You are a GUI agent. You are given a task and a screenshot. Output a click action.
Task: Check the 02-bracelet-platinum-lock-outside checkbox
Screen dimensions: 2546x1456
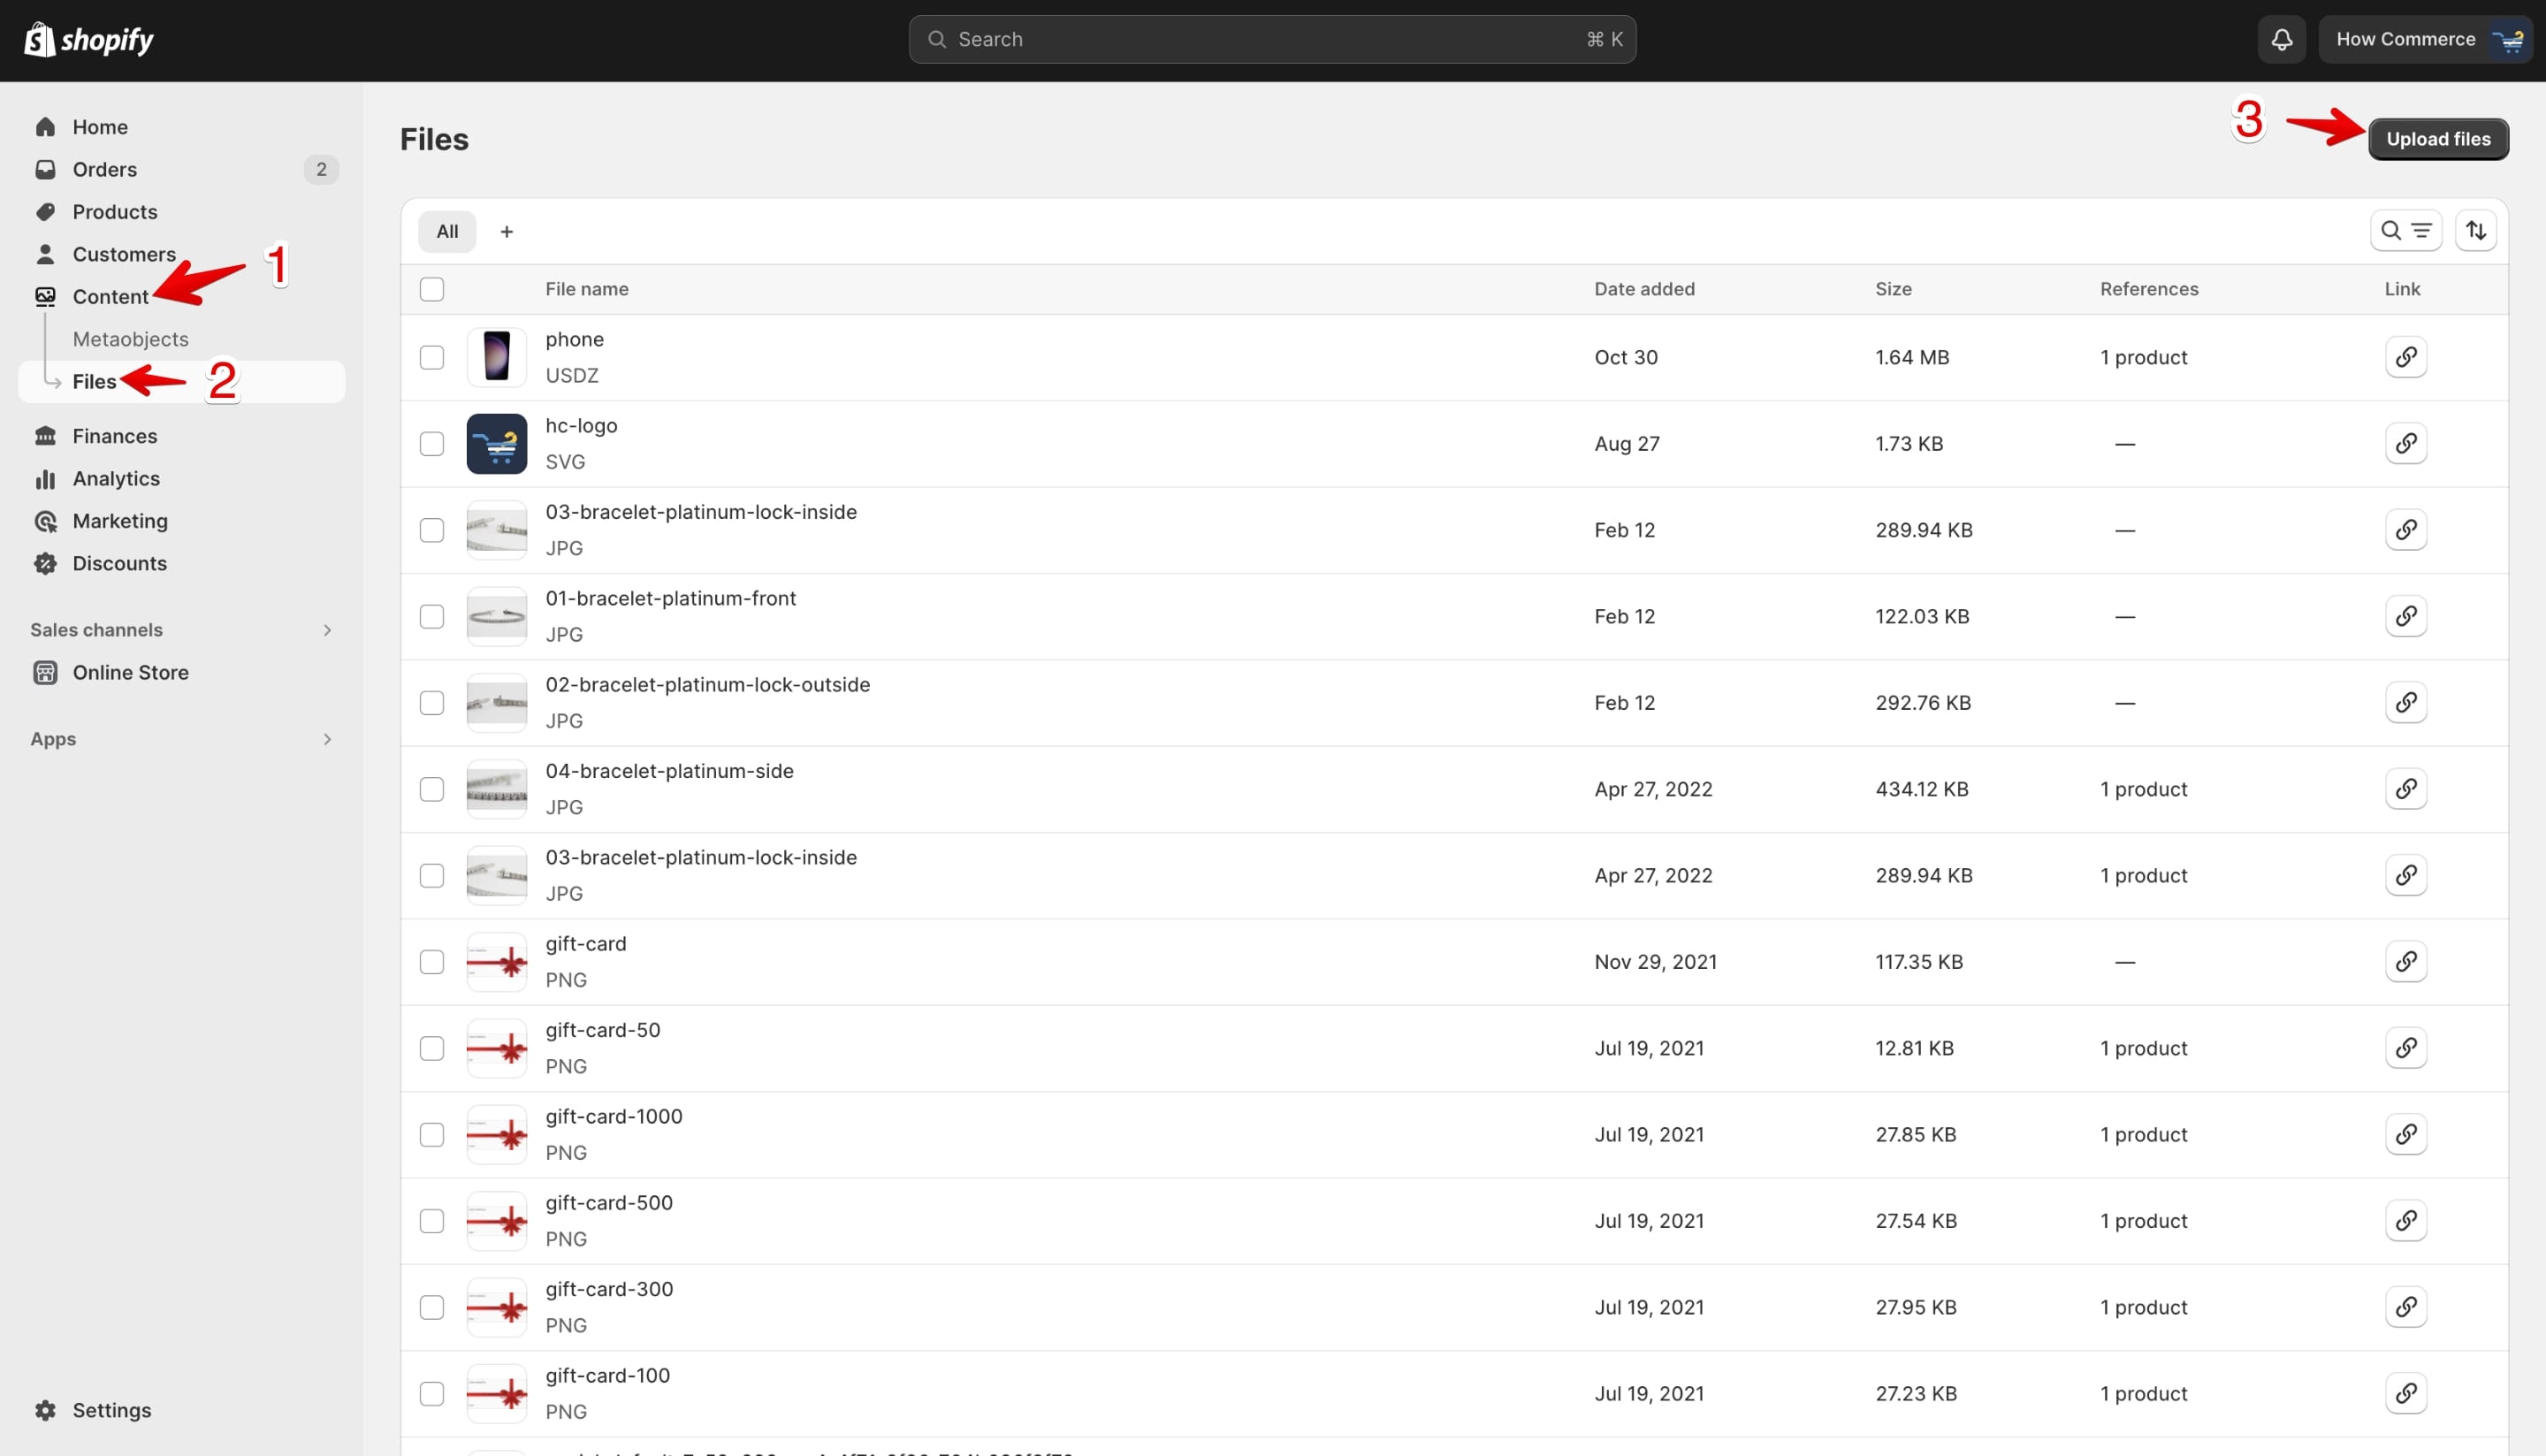[432, 702]
